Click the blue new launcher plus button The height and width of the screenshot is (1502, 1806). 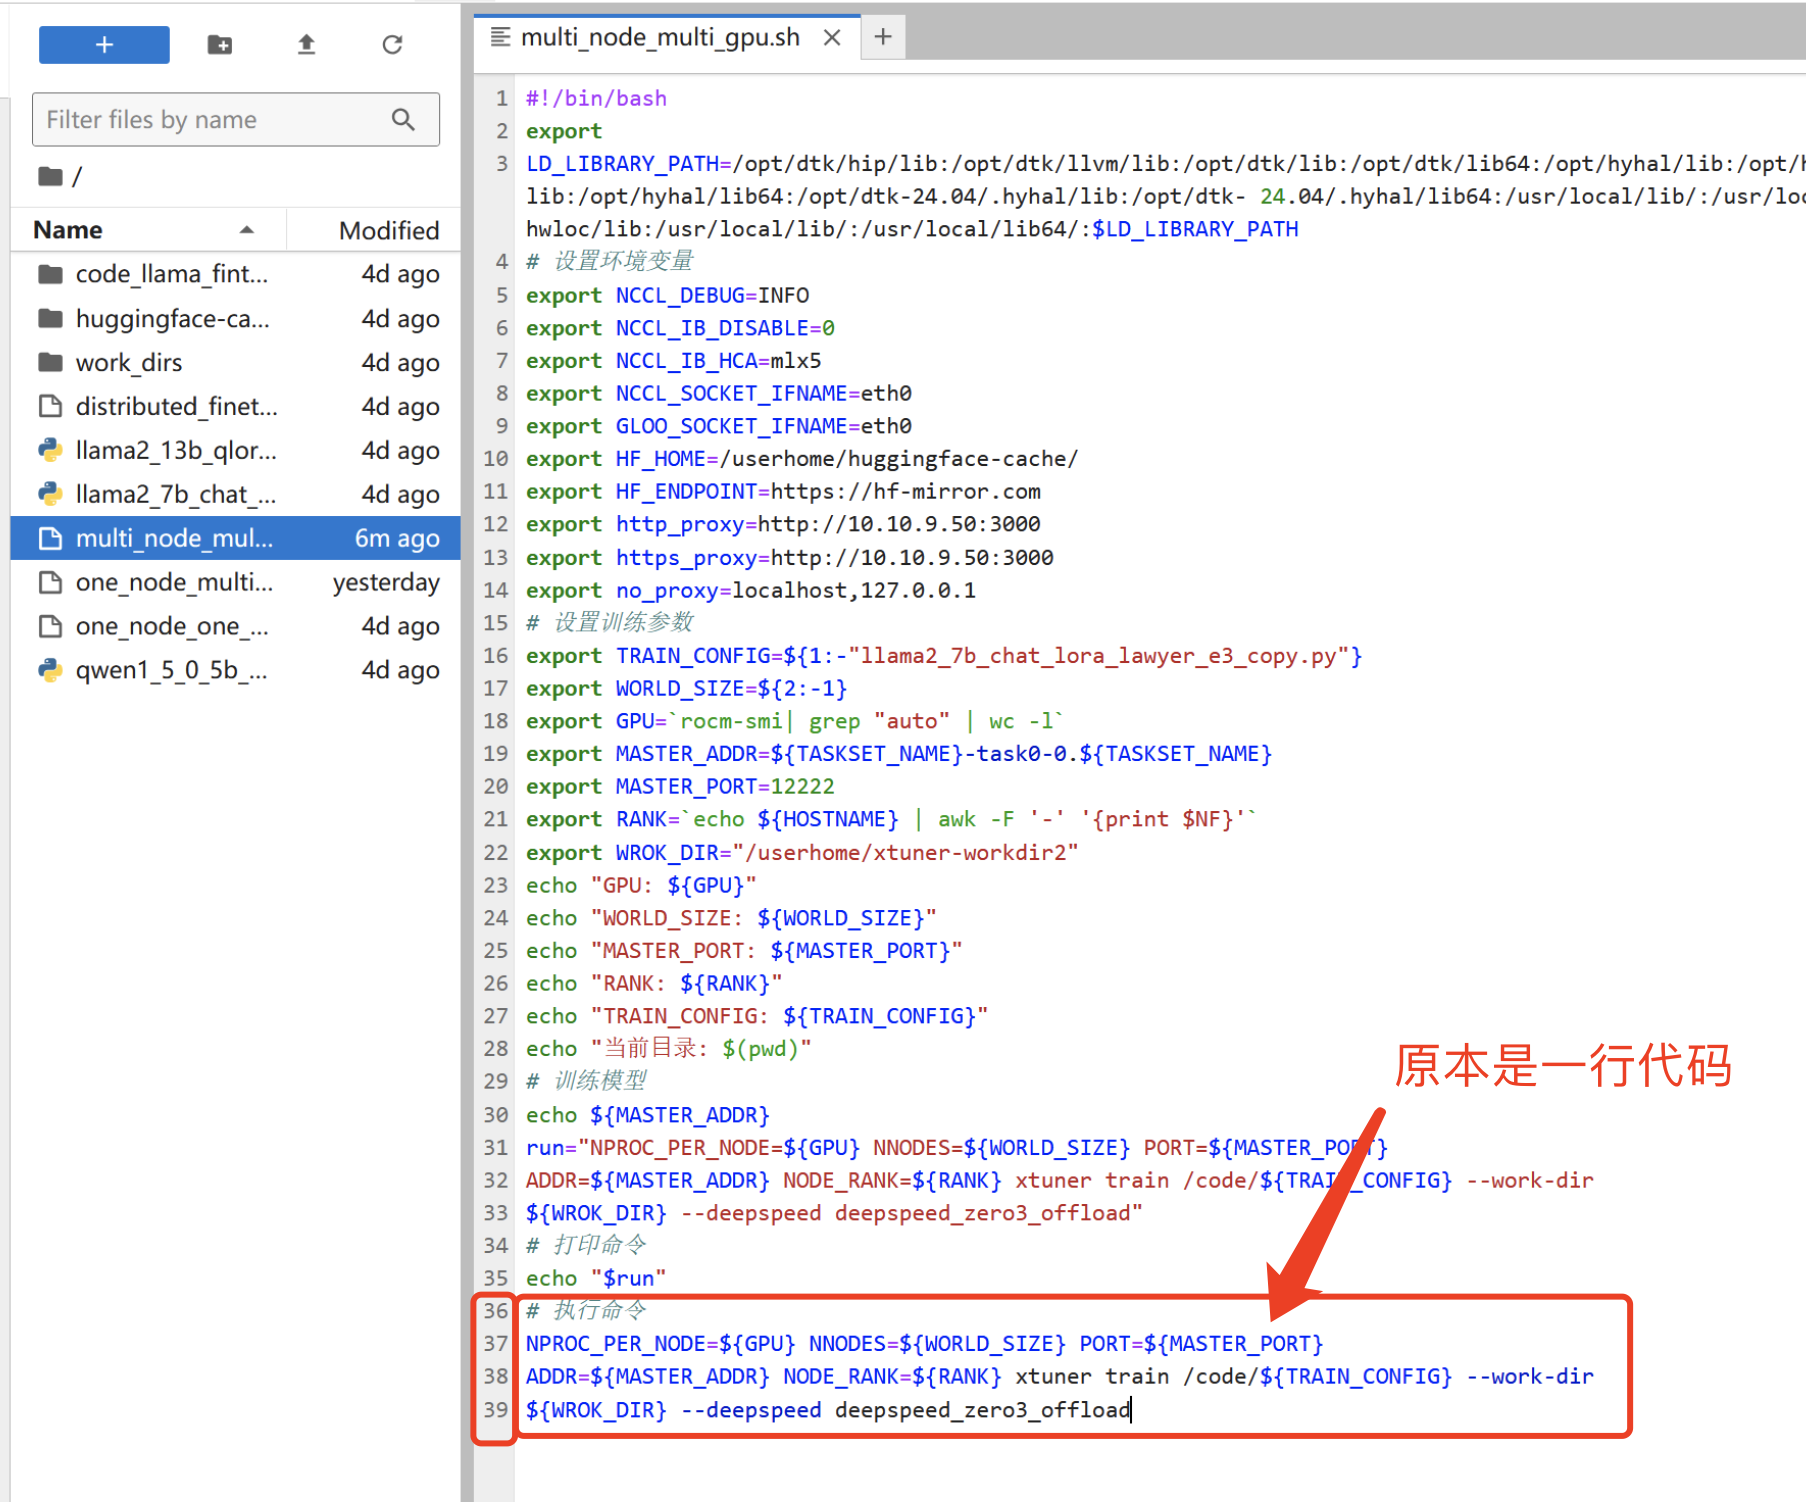pos(104,45)
